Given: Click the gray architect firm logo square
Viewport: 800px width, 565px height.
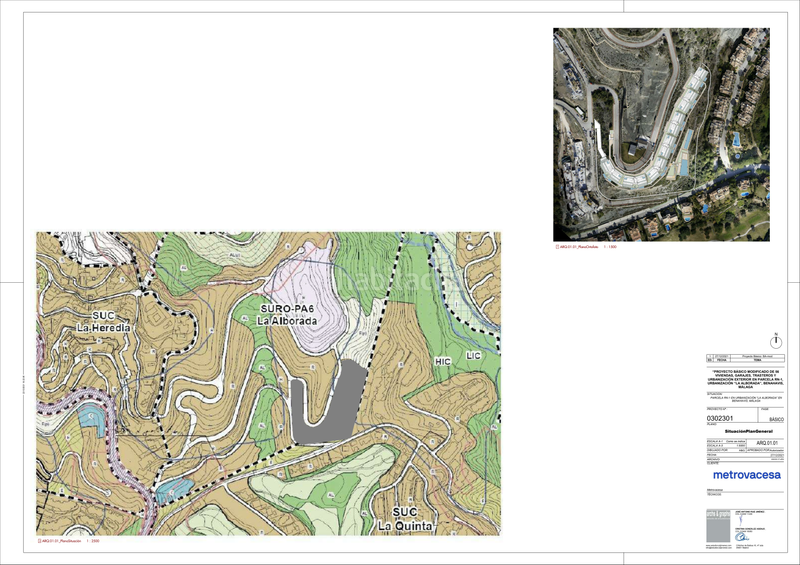Looking at the screenshot, I should (718, 526).
